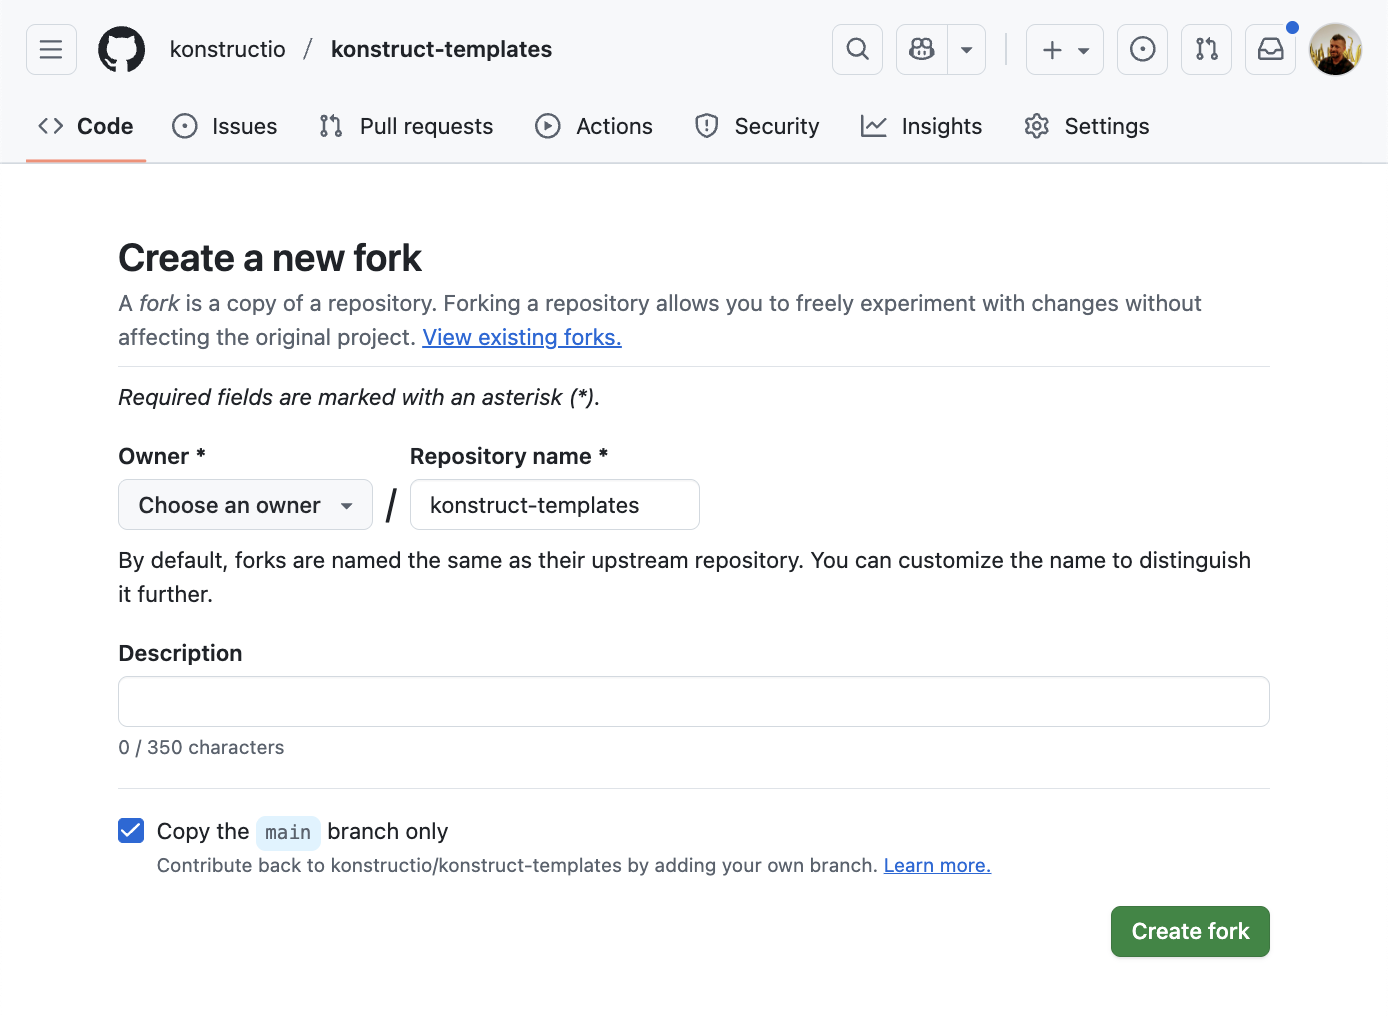Viewport: 1388px width, 1016px height.
Task: Toggle Copy the main branch only checkbox
Action: coord(131,830)
